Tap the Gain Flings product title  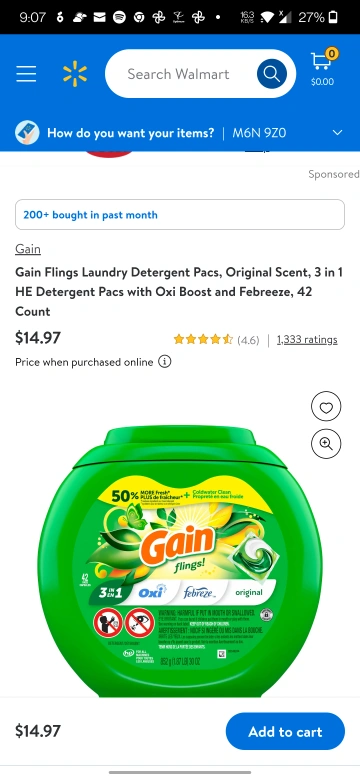click(x=179, y=292)
